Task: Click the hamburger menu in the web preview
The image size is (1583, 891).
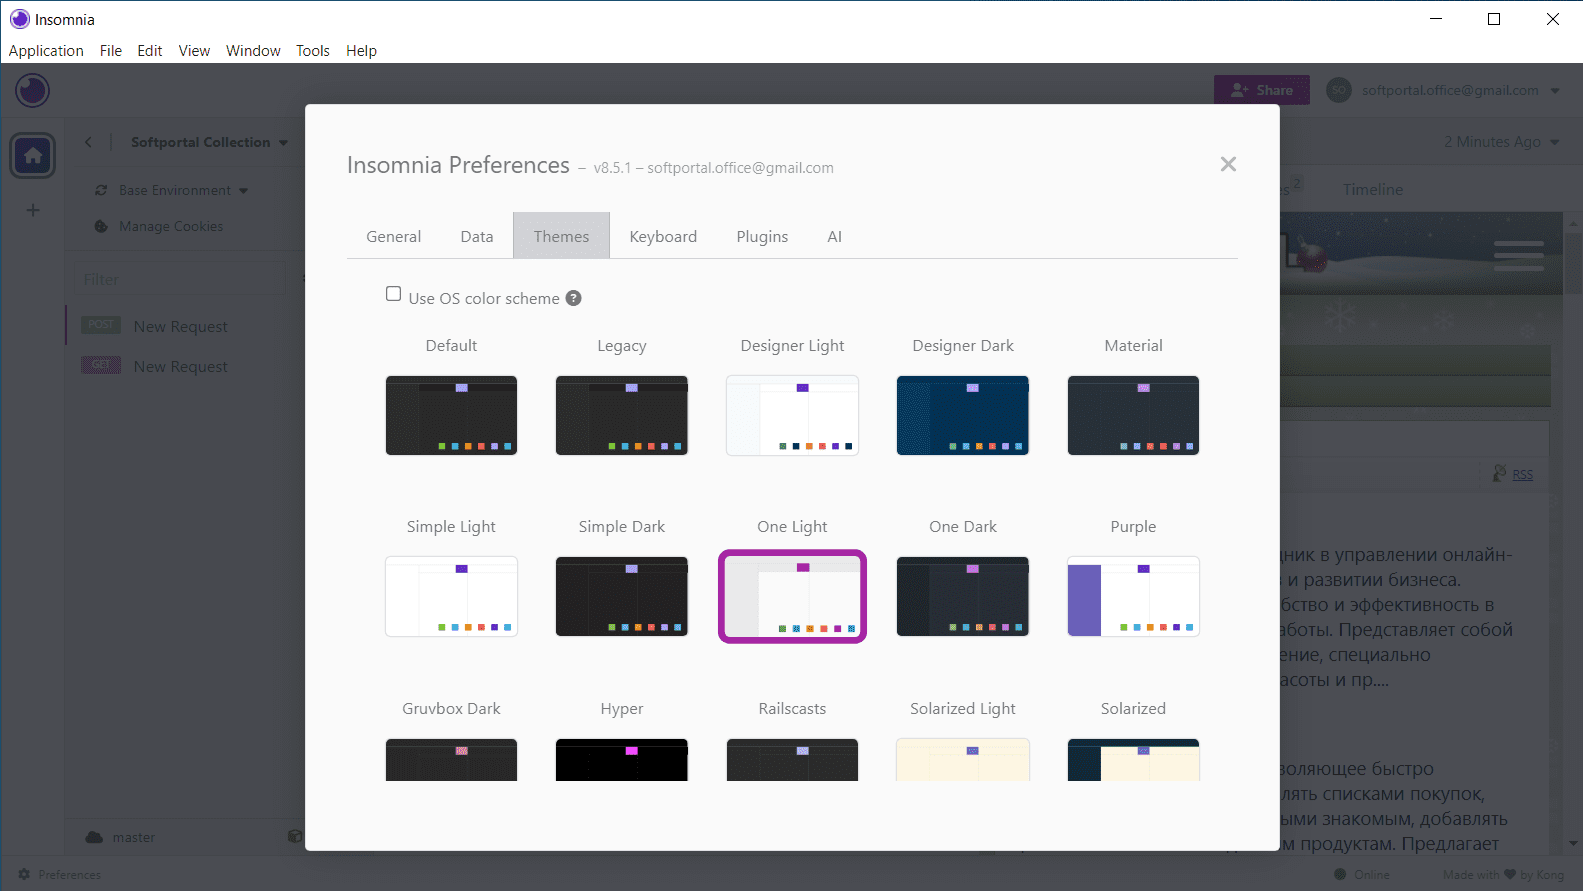Action: [1519, 256]
